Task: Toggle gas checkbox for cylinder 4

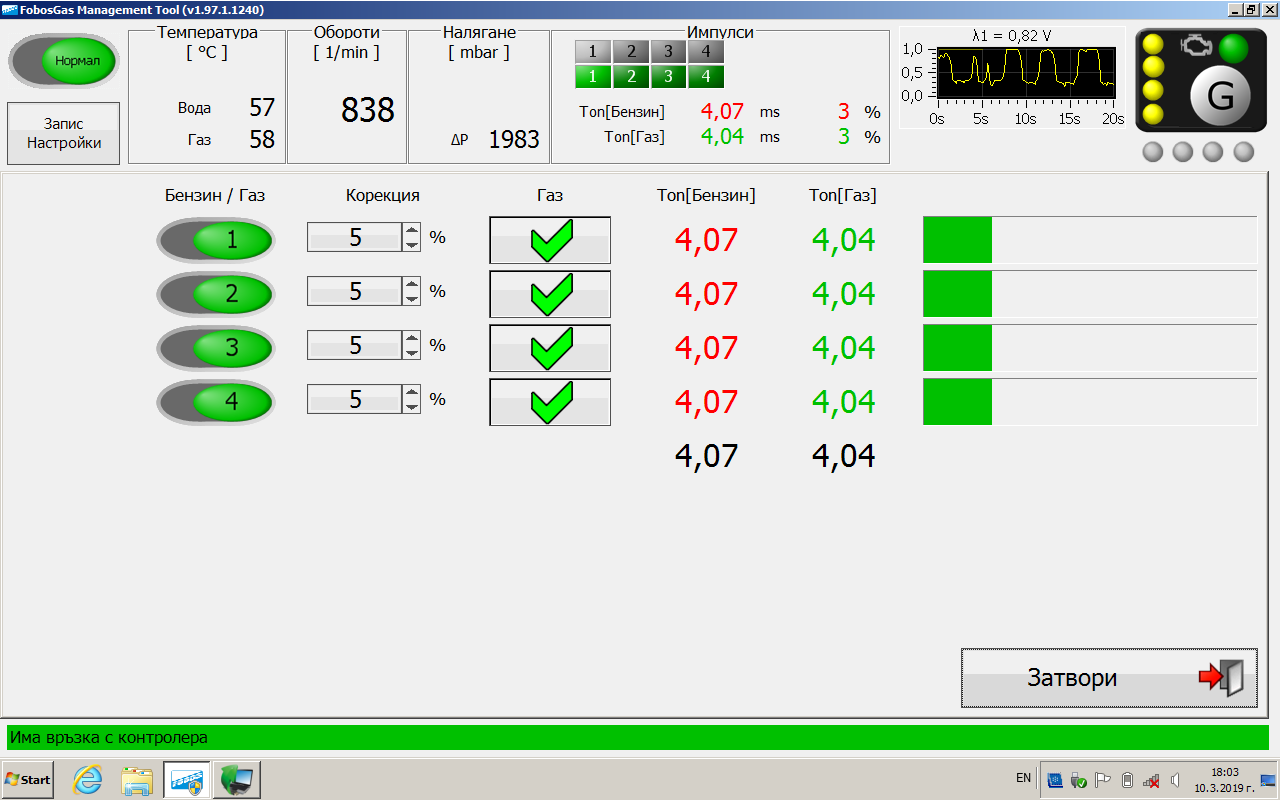Action: [550, 402]
